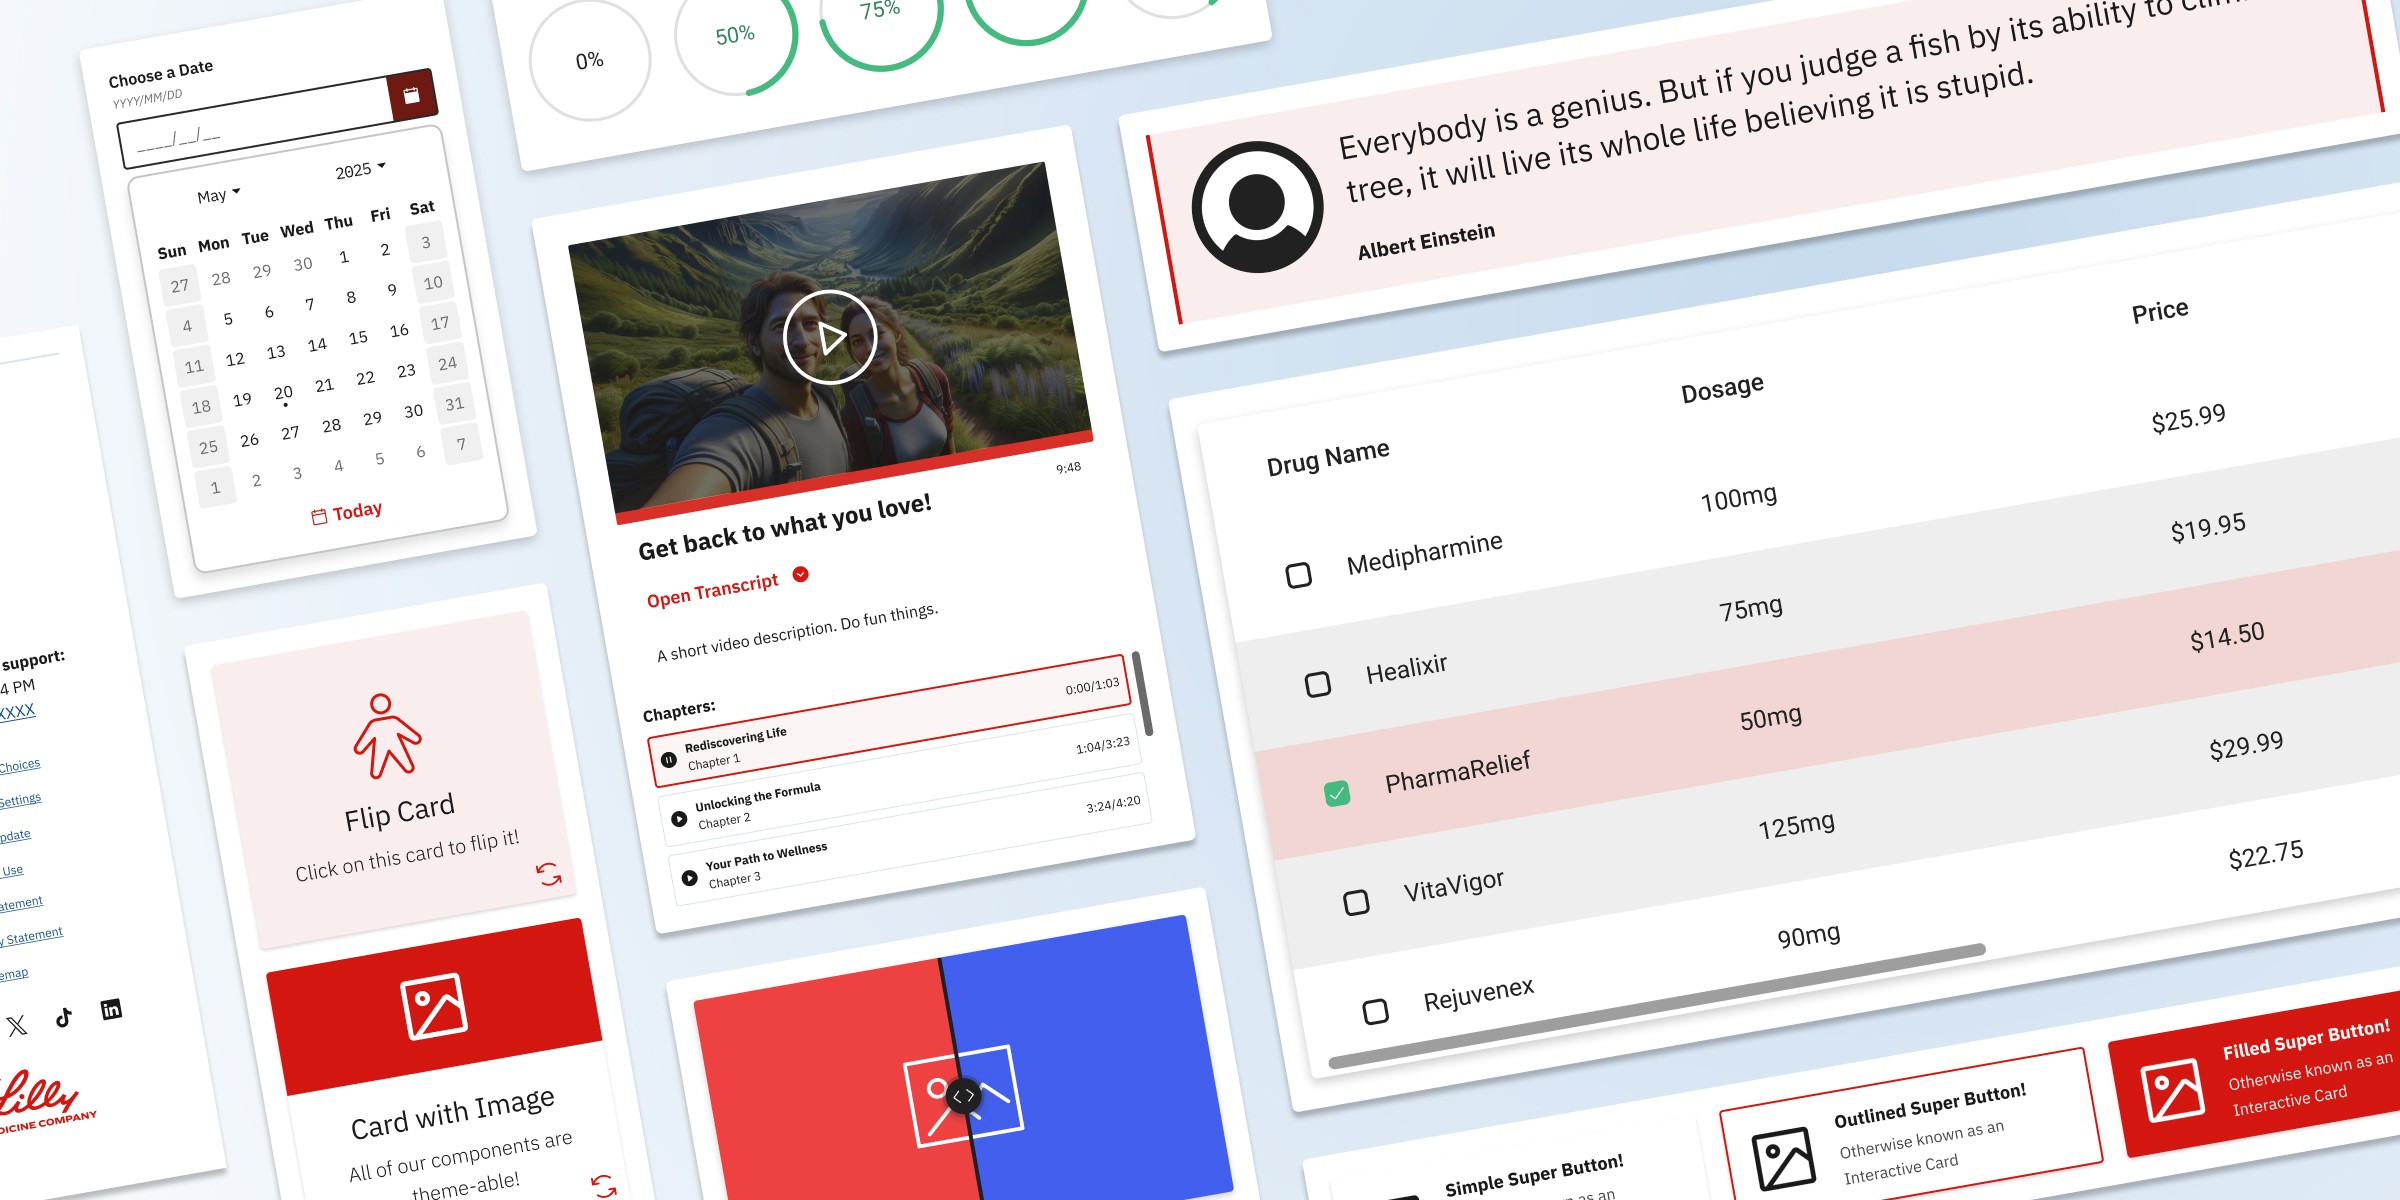
Task: Open the May month dropdown
Action: (218, 195)
